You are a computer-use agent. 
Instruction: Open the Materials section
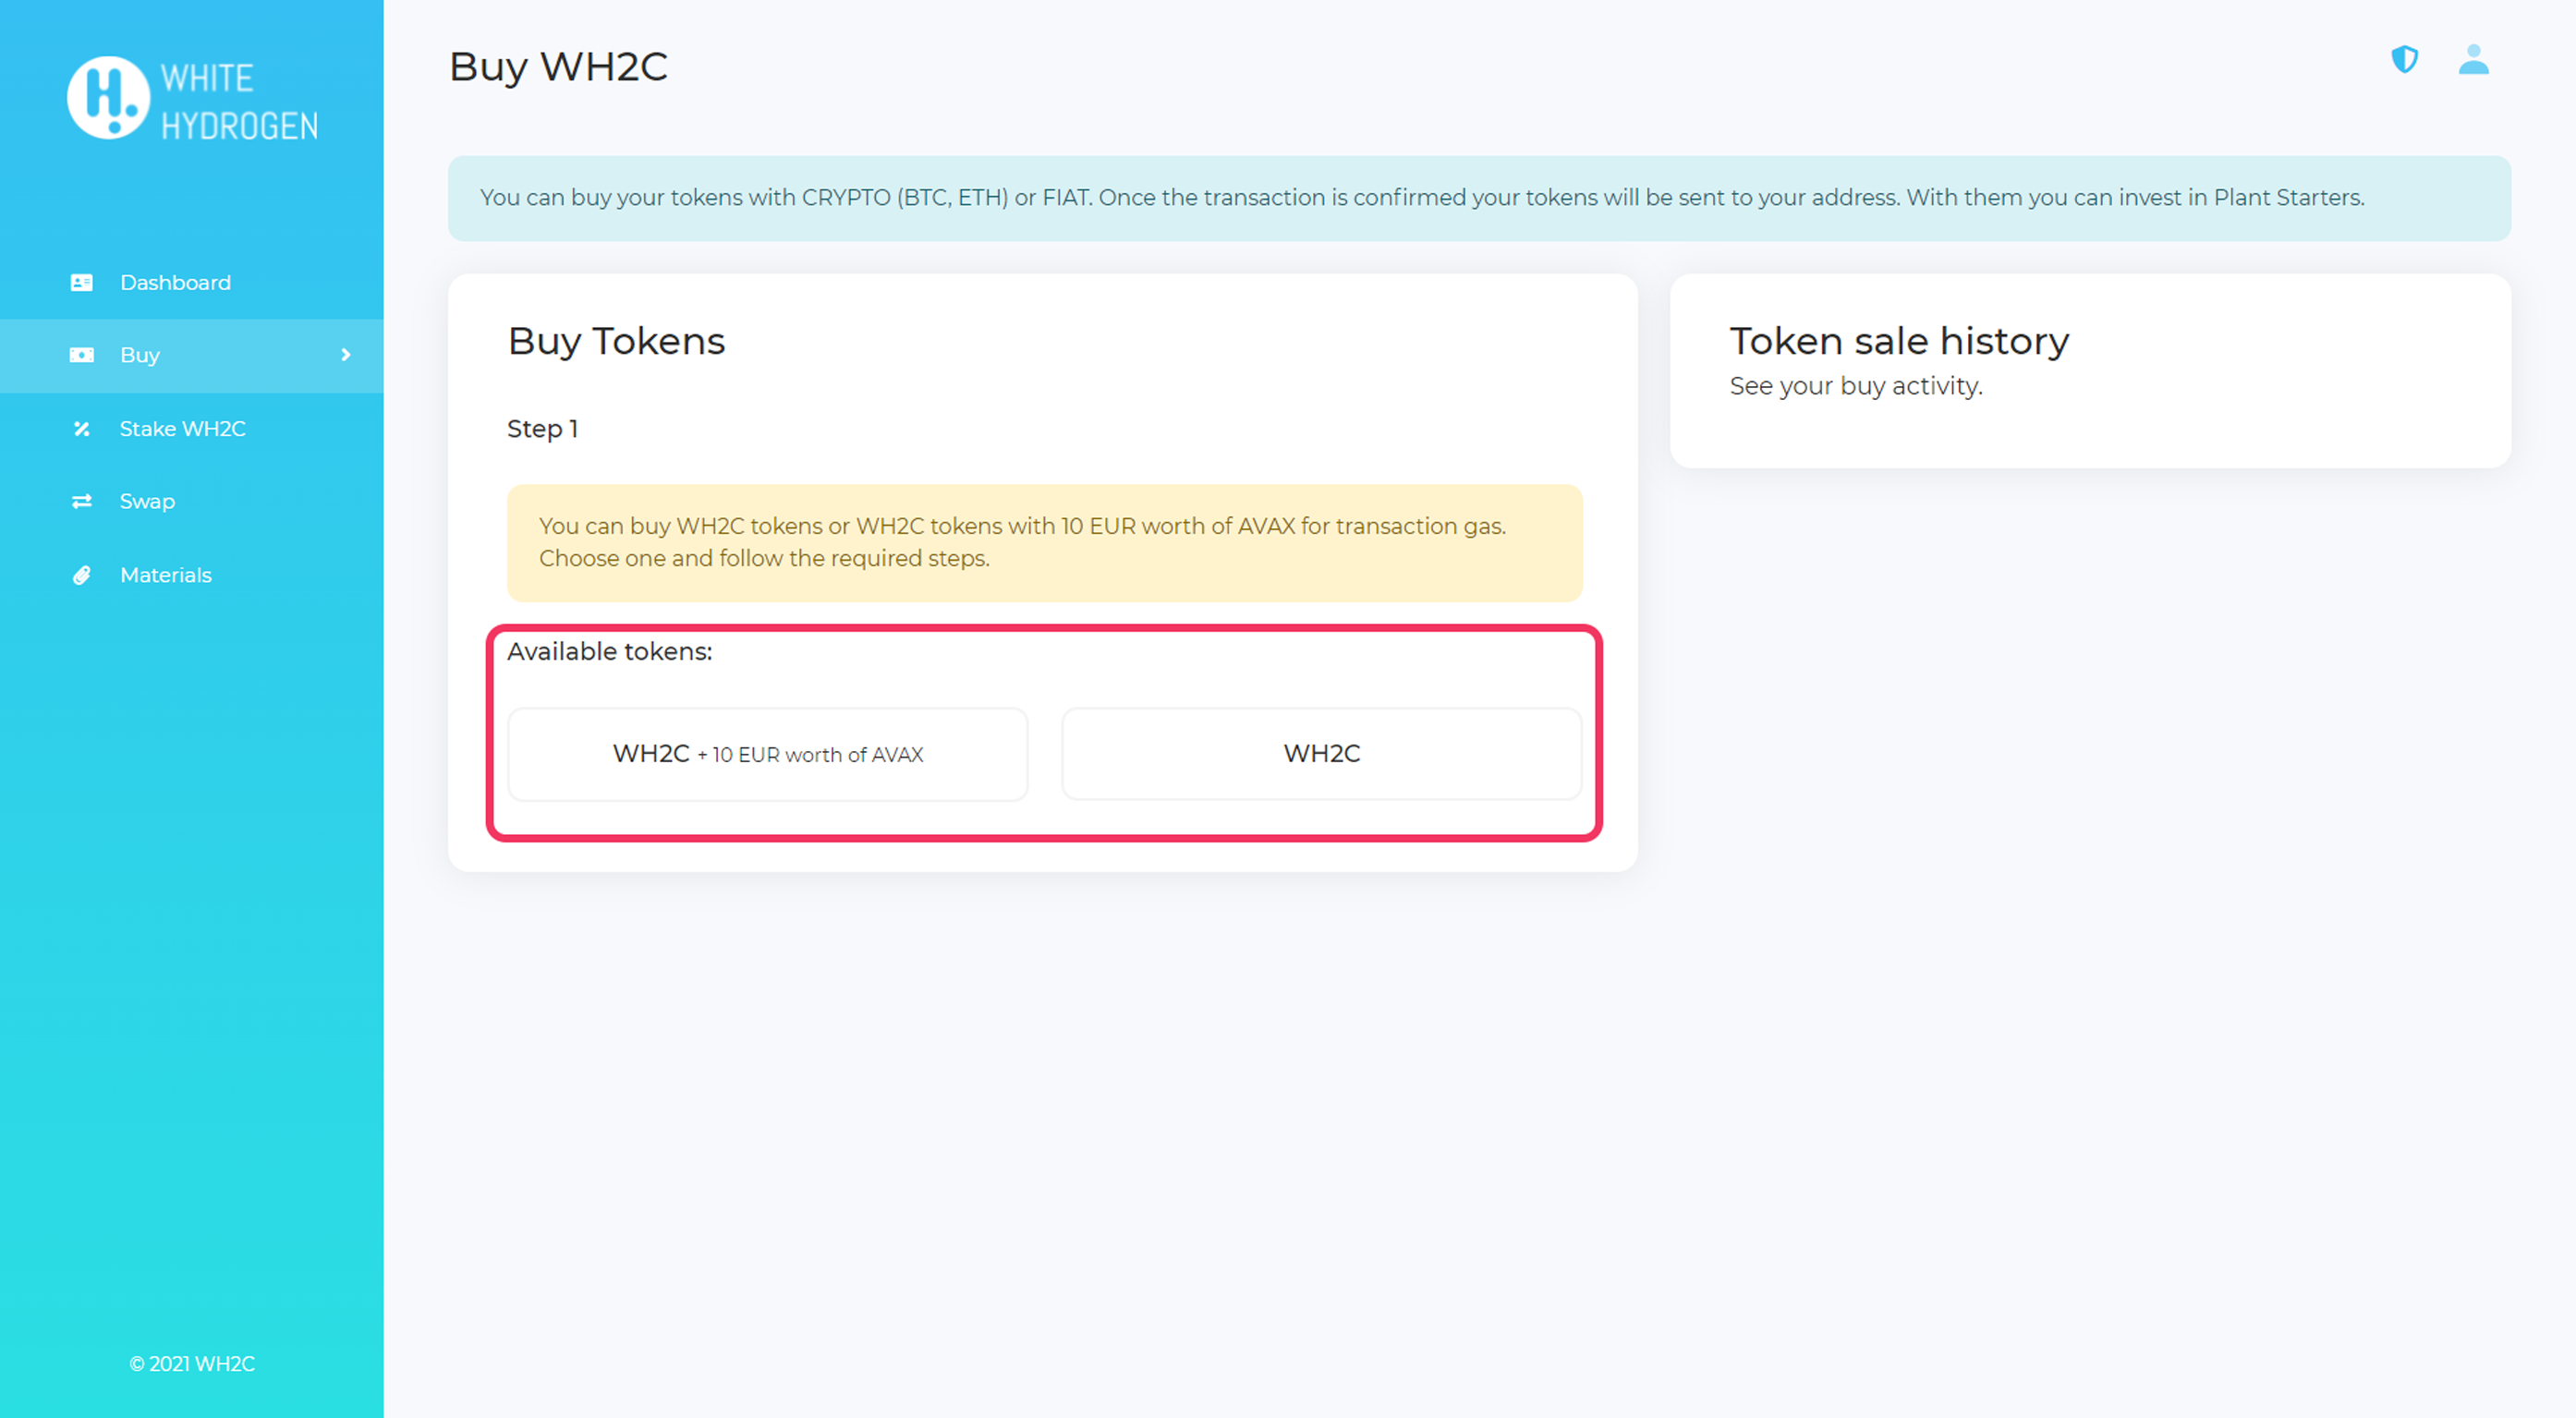coord(165,575)
